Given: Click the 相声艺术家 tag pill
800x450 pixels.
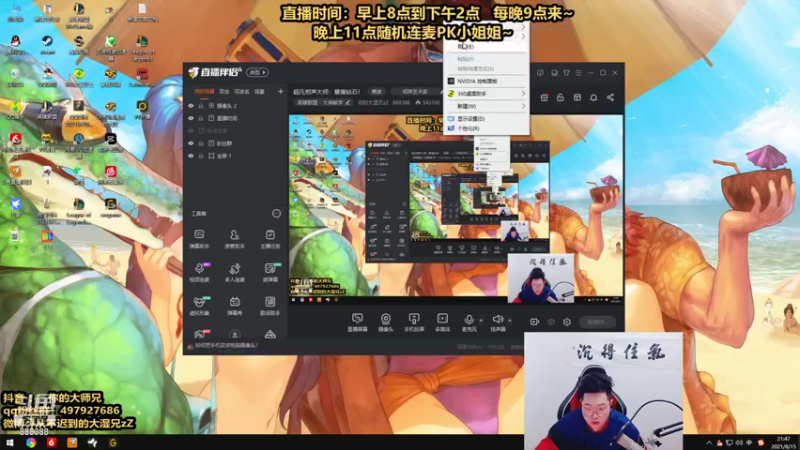Looking at the screenshot, I should [415, 92].
